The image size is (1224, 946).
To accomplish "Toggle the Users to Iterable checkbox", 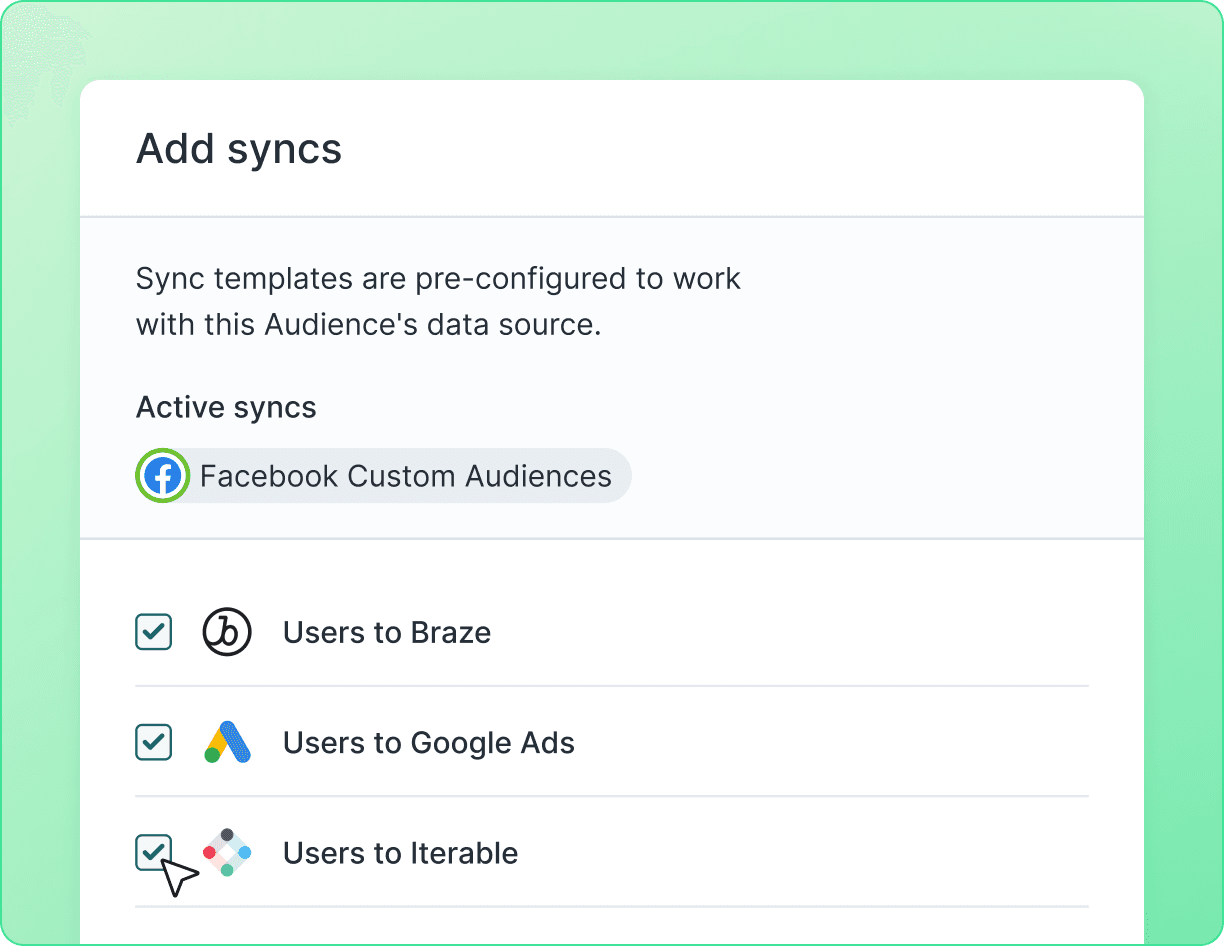I will tap(154, 853).
